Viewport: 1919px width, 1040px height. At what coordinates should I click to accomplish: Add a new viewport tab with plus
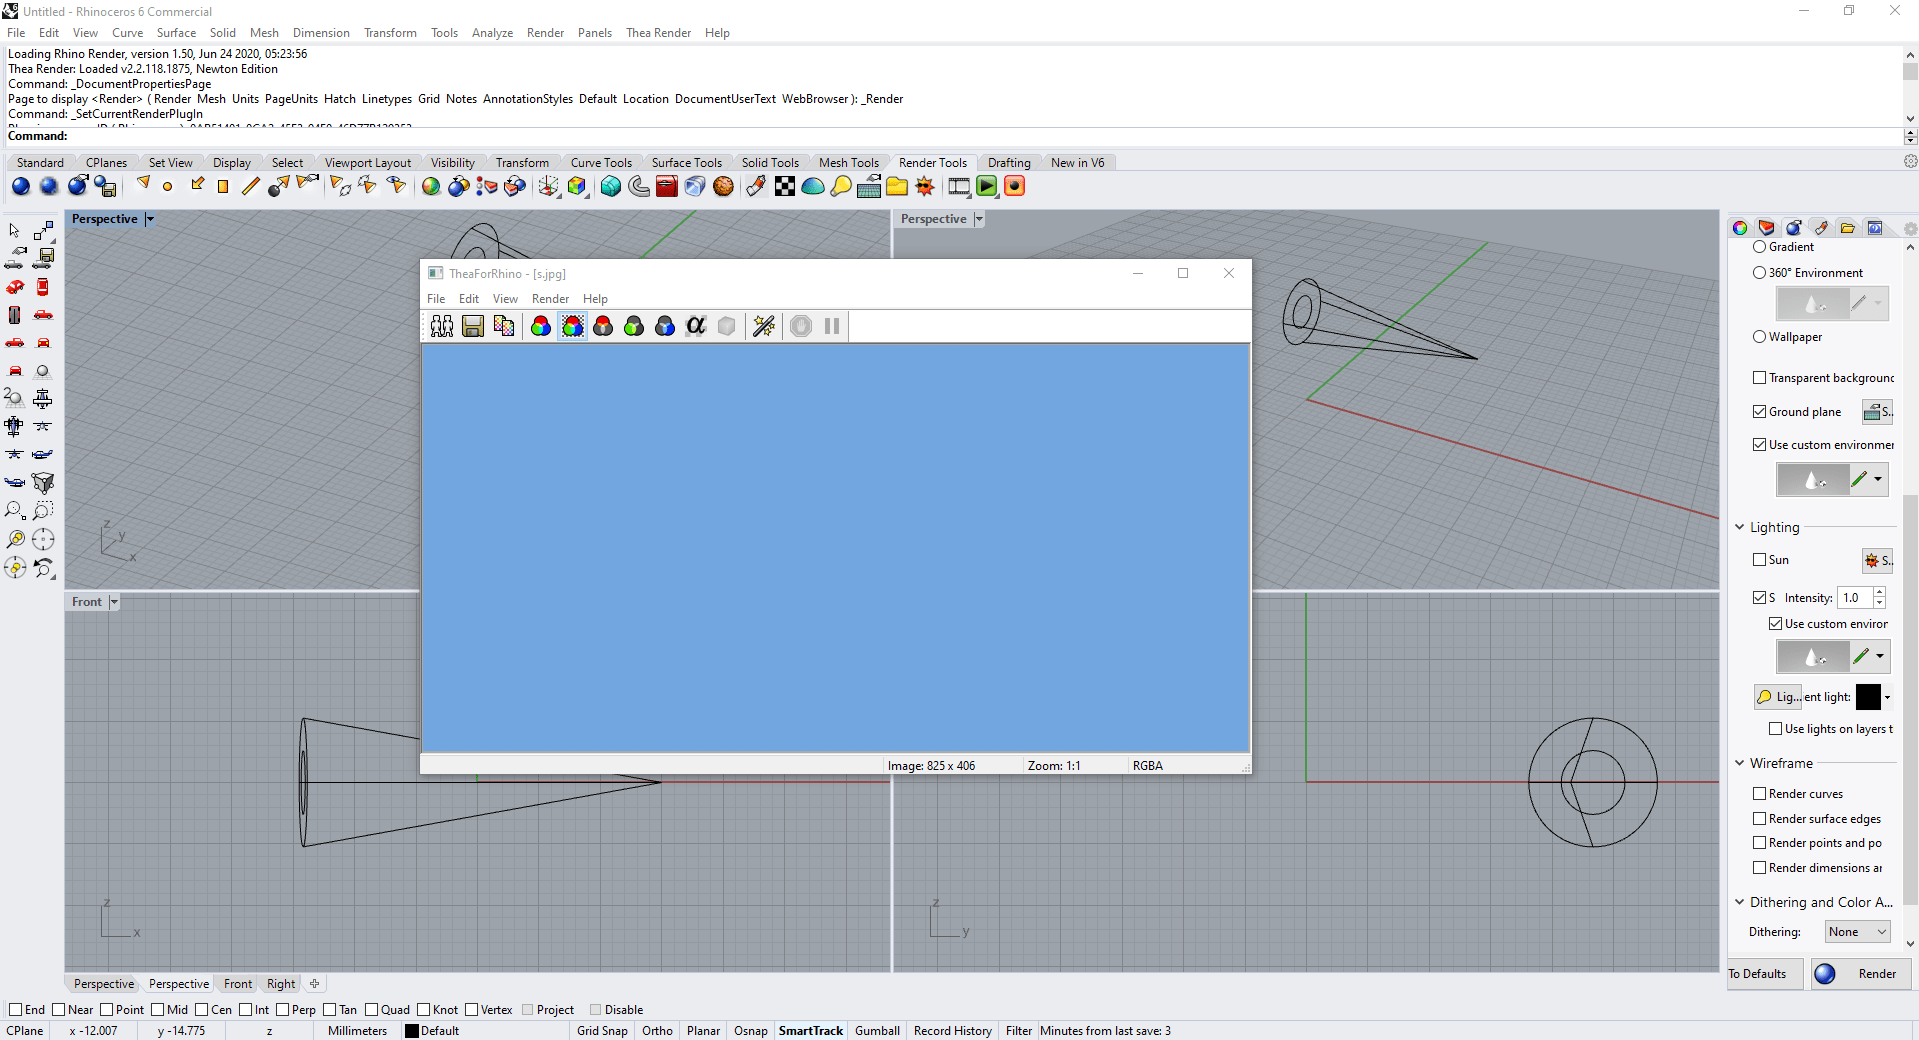point(314,984)
